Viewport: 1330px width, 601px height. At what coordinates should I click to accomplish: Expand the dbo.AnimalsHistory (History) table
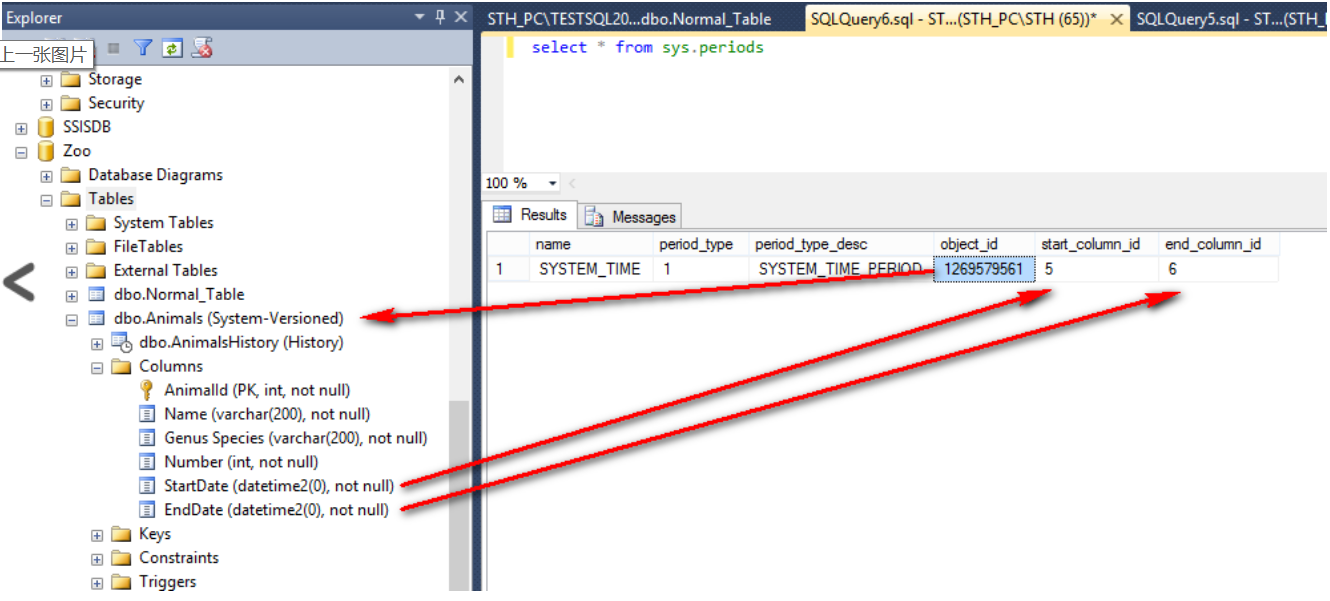point(96,342)
